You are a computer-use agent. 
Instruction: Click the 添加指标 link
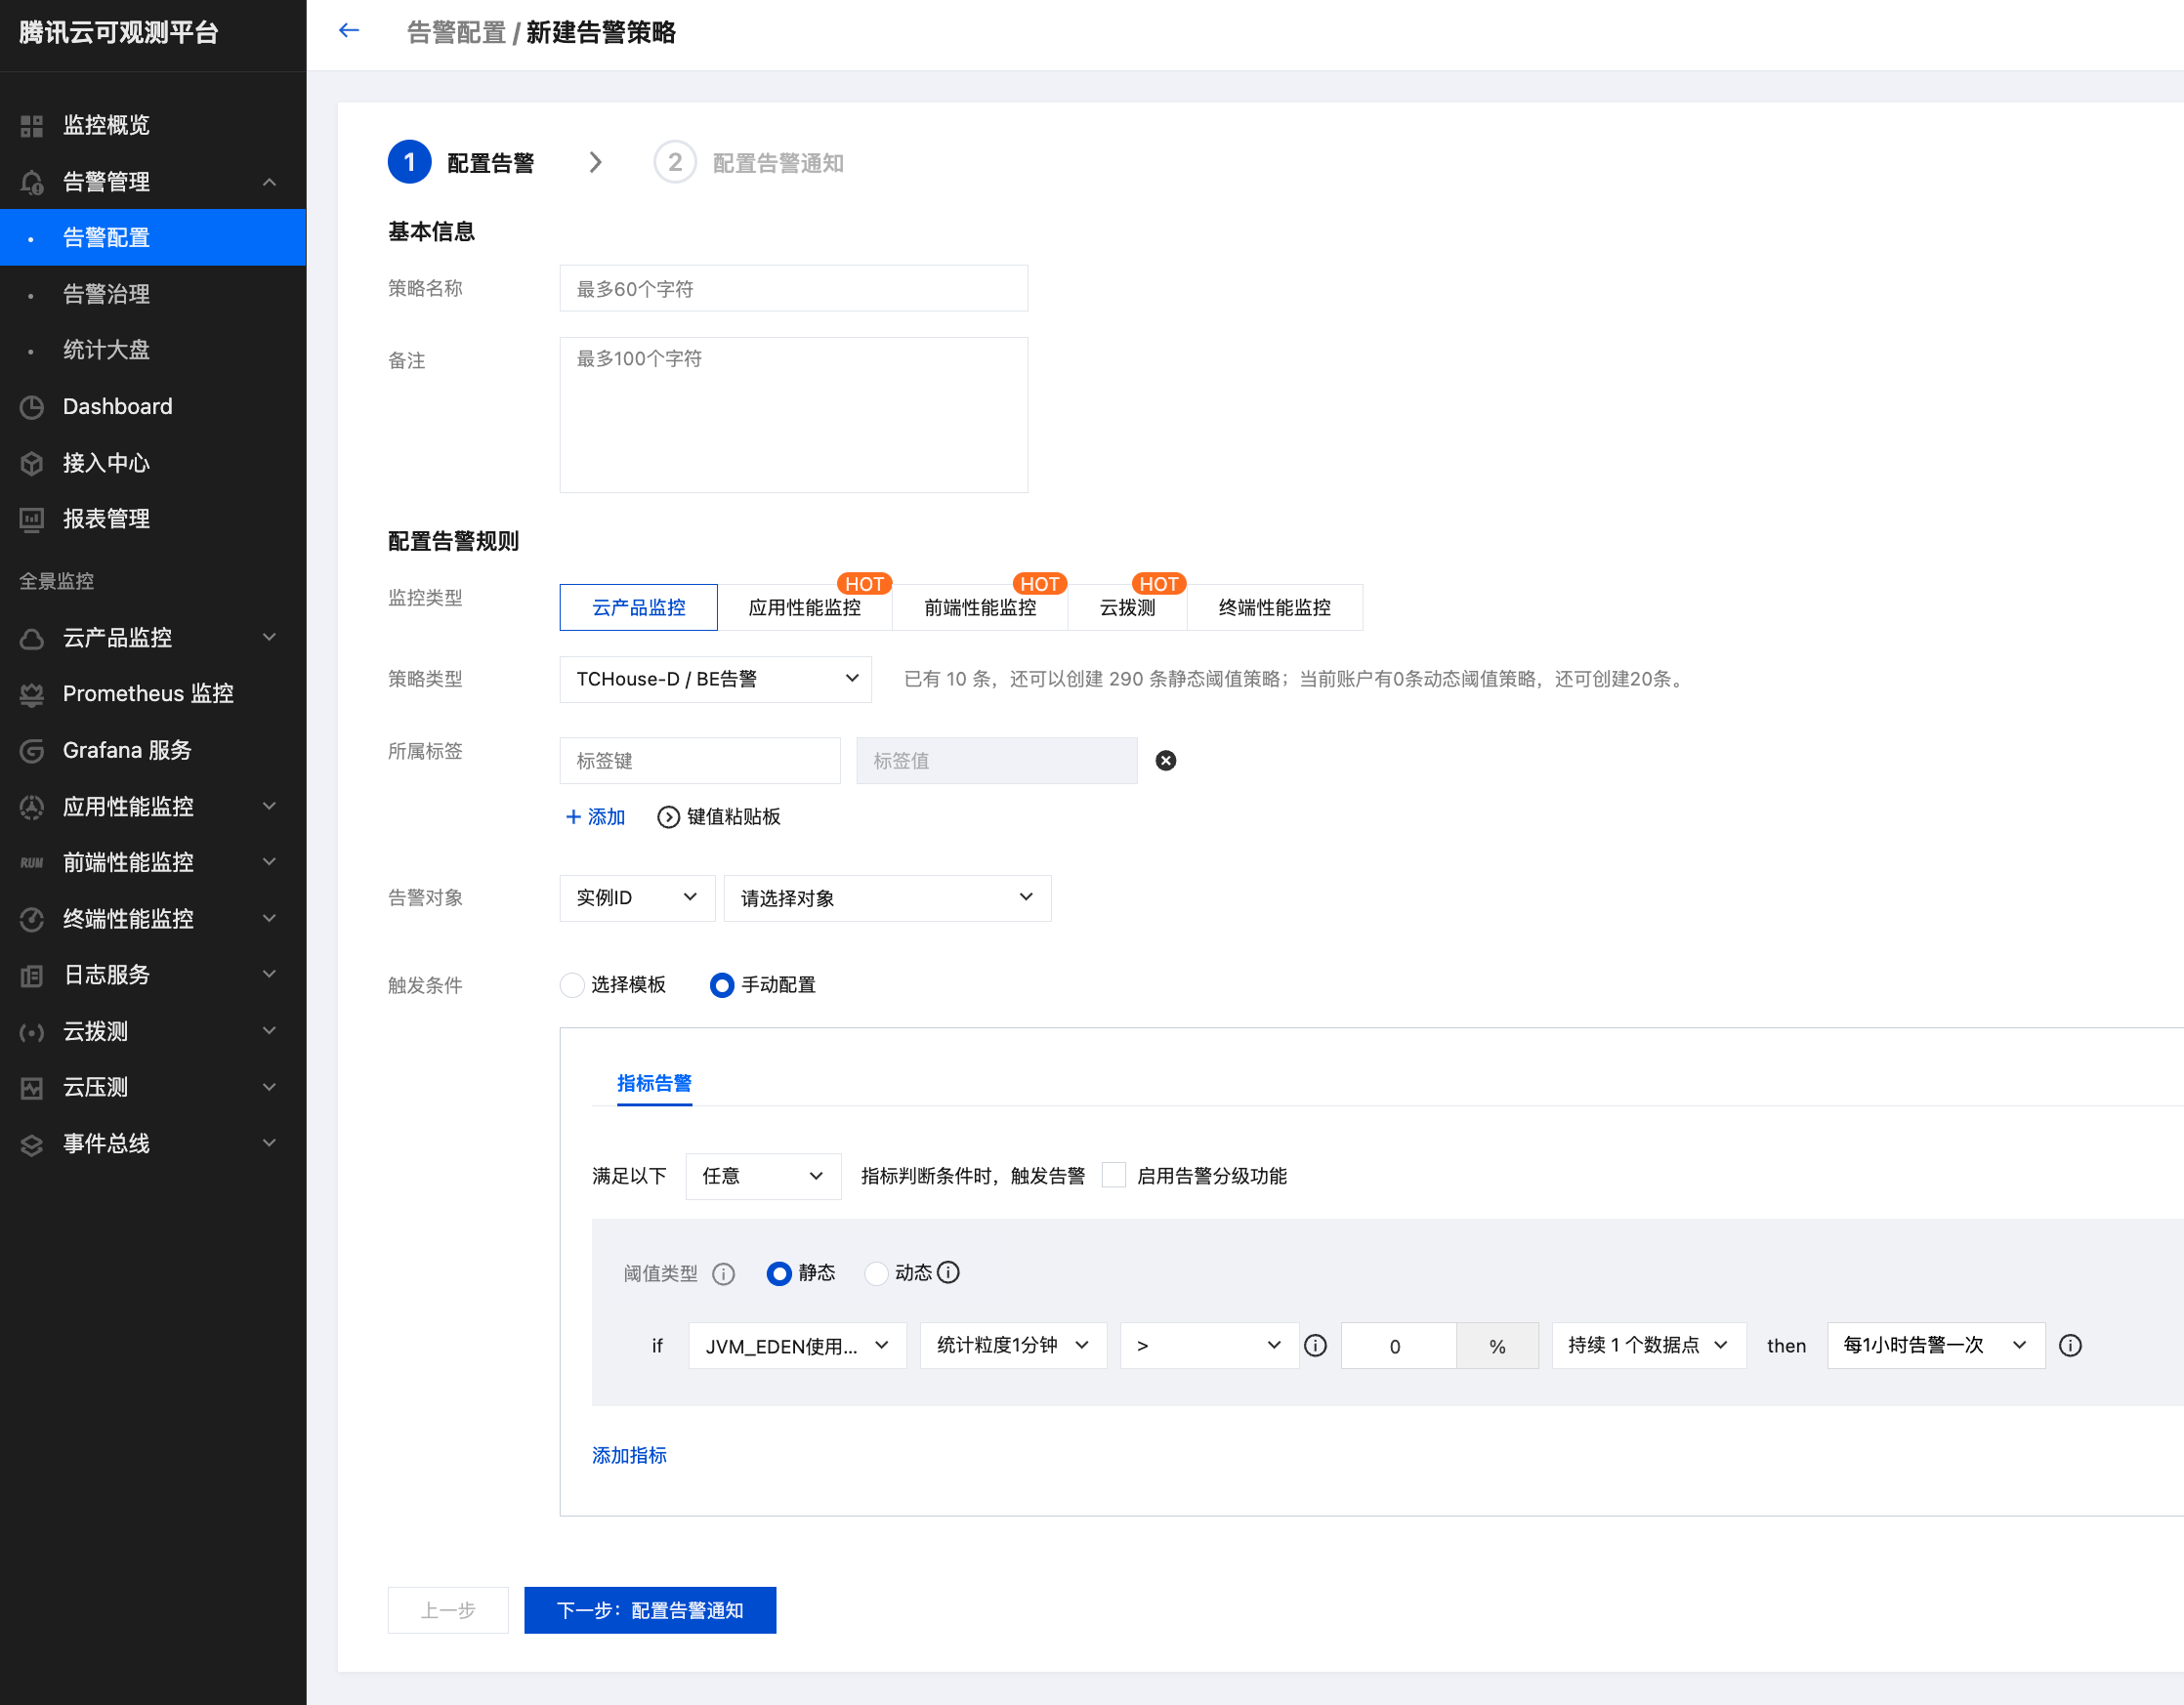pyautogui.click(x=629, y=1455)
